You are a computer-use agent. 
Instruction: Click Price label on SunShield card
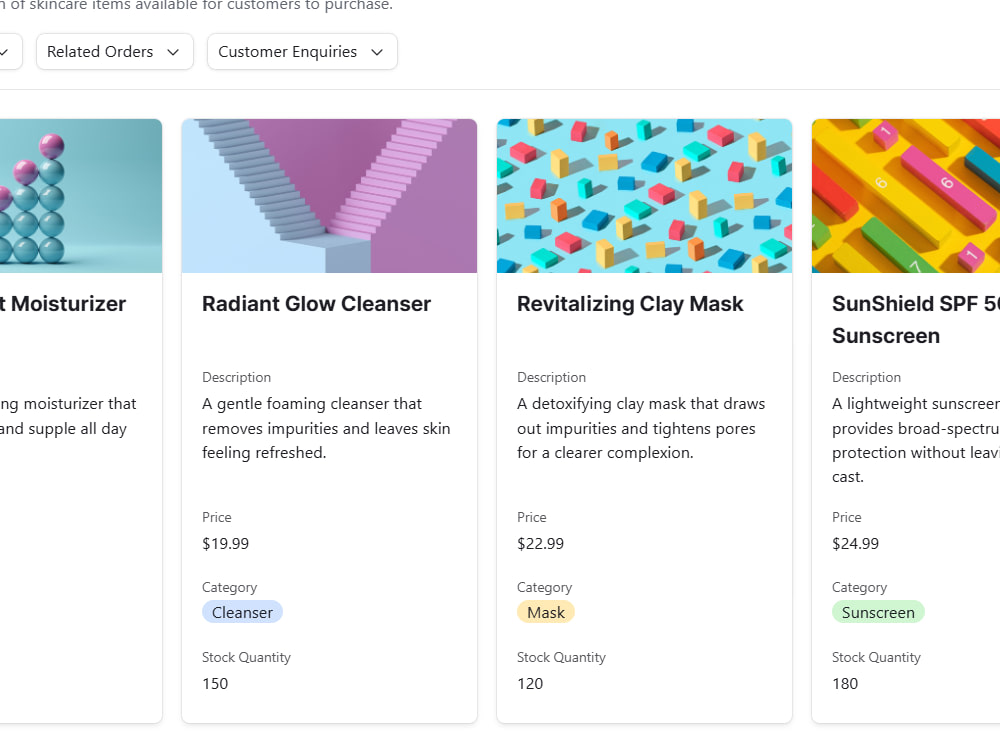[x=847, y=517]
